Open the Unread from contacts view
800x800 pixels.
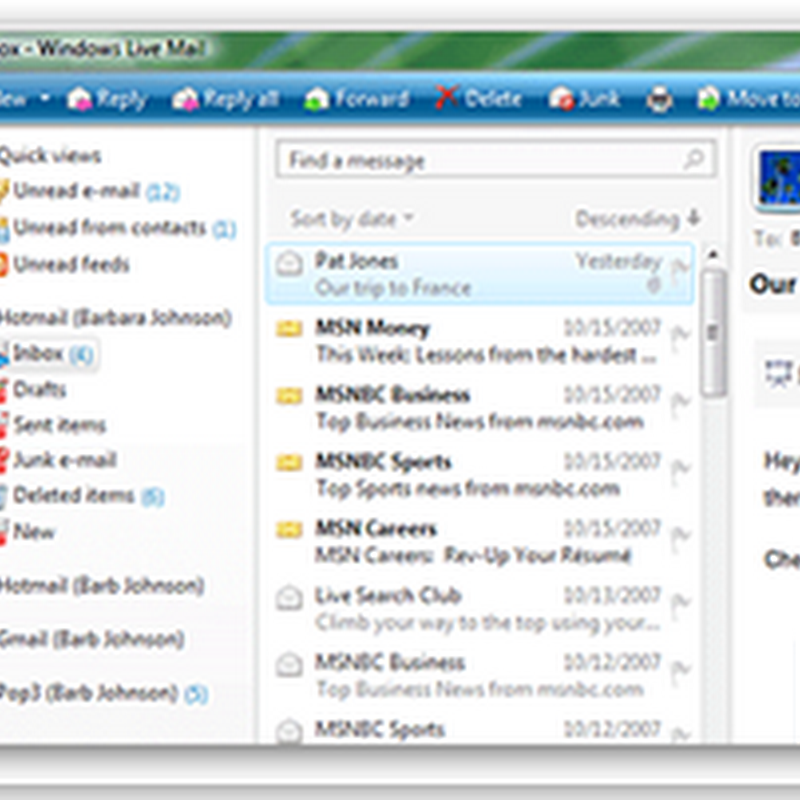tap(118, 228)
